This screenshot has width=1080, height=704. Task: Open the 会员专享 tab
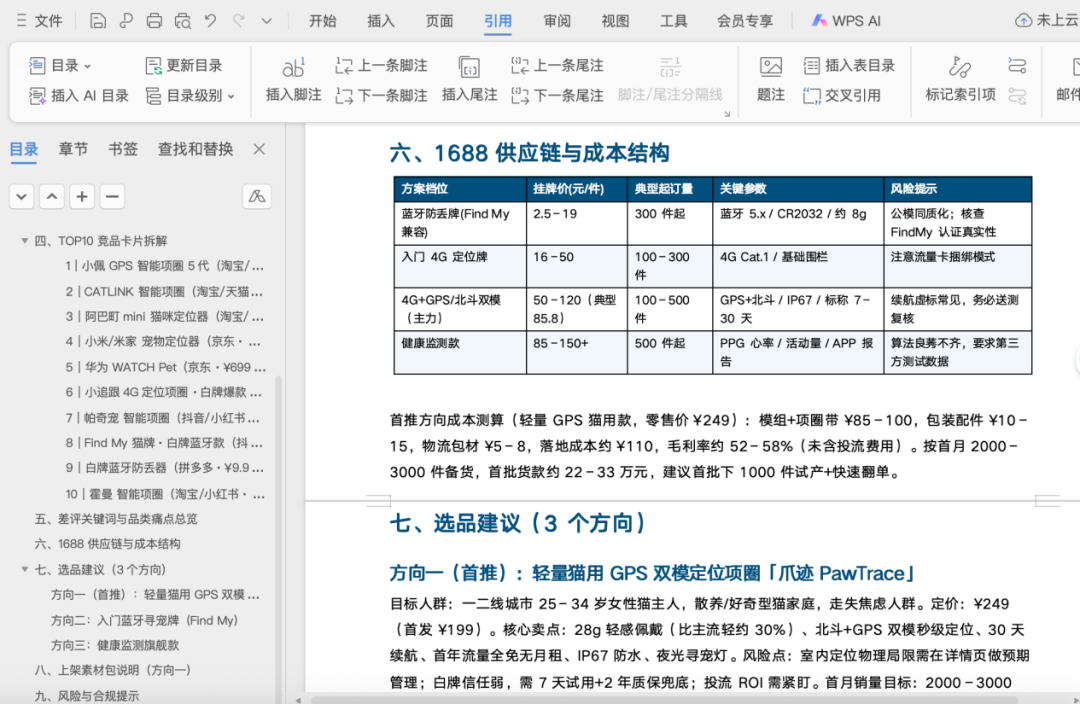tap(745, 21)
